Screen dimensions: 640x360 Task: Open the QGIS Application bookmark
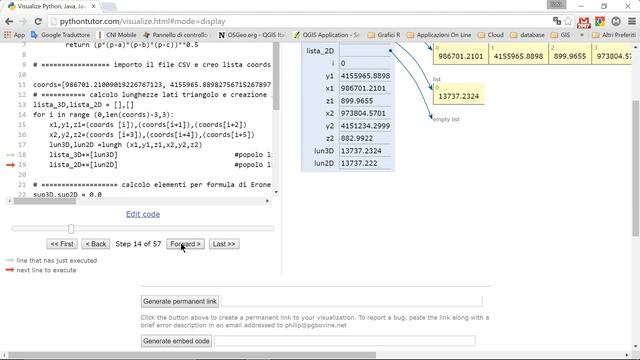point(327,35)
